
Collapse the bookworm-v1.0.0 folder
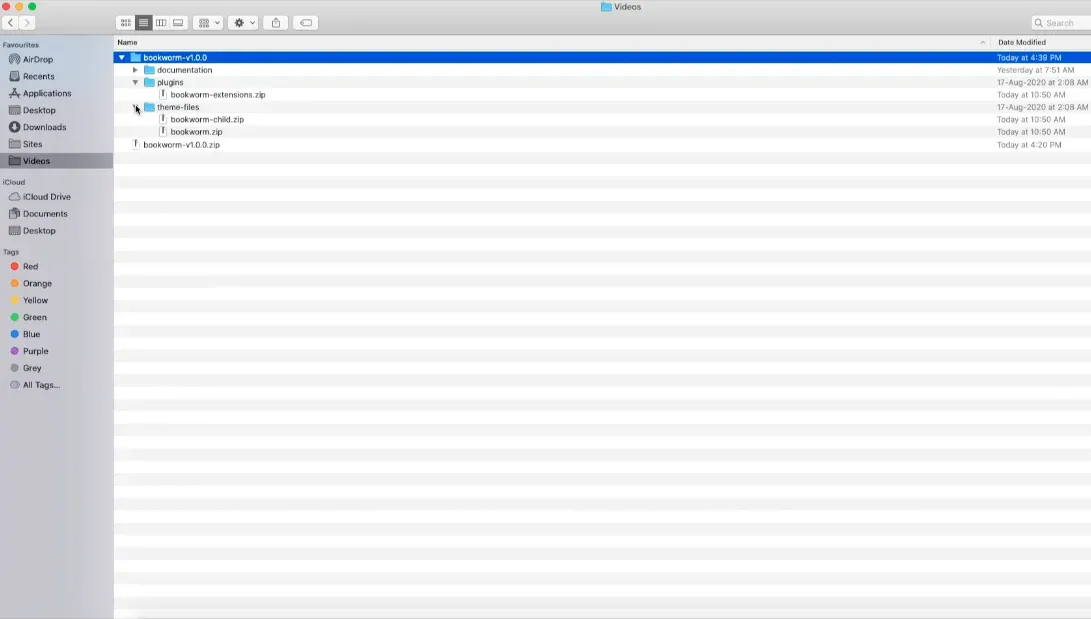tap(122, 58)
